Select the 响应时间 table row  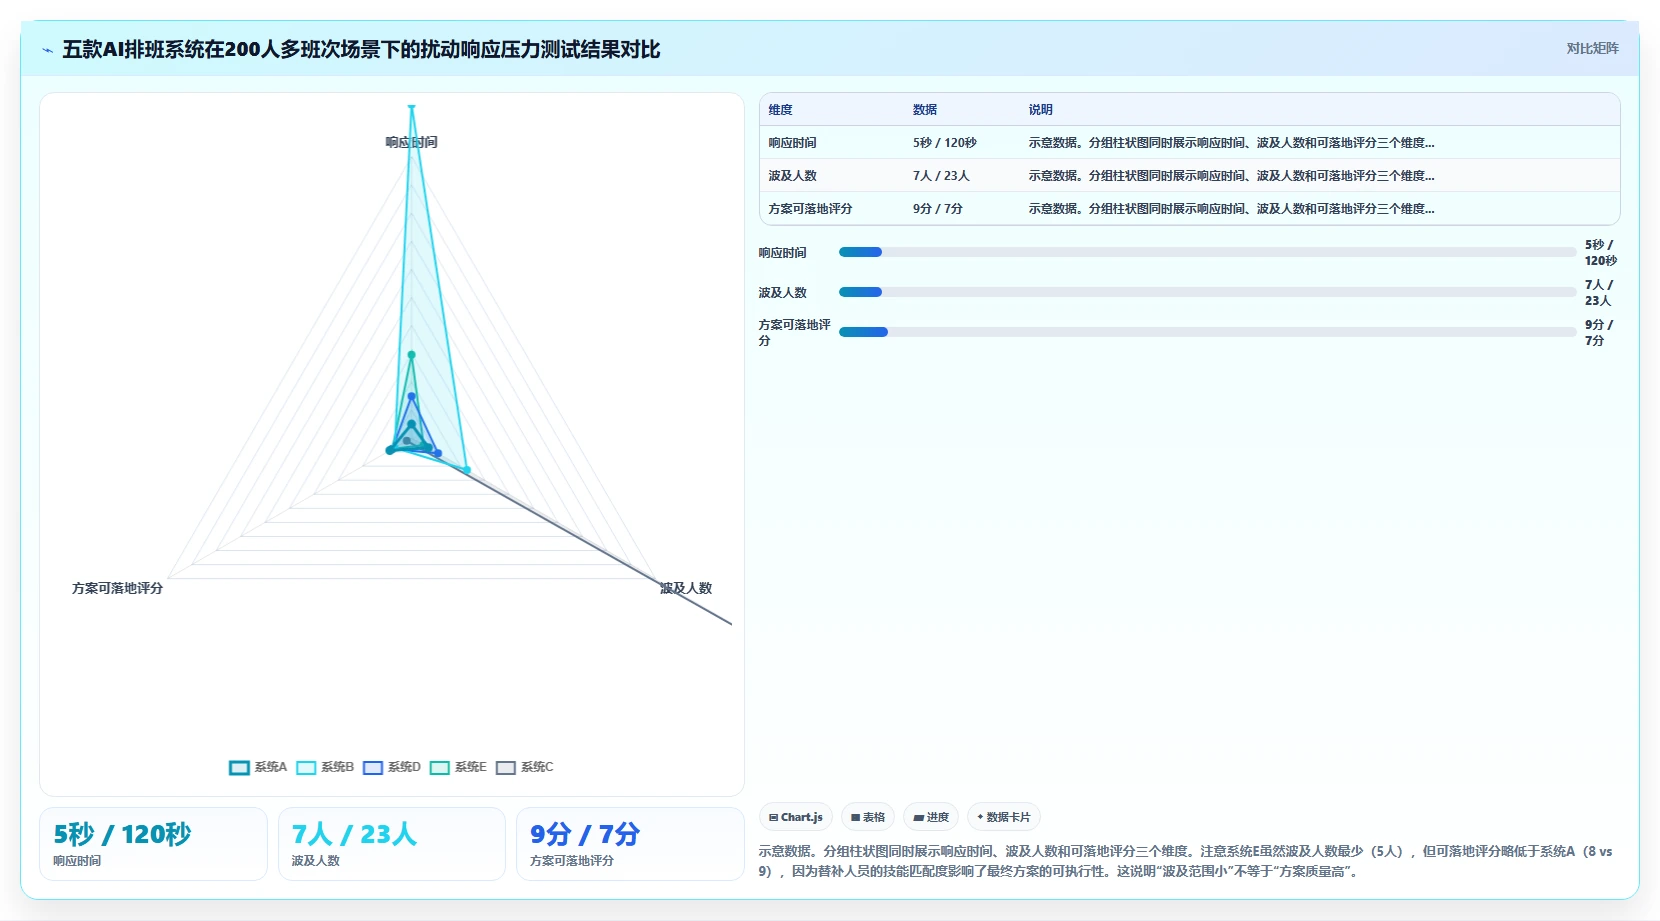[x=1190, y=143]
